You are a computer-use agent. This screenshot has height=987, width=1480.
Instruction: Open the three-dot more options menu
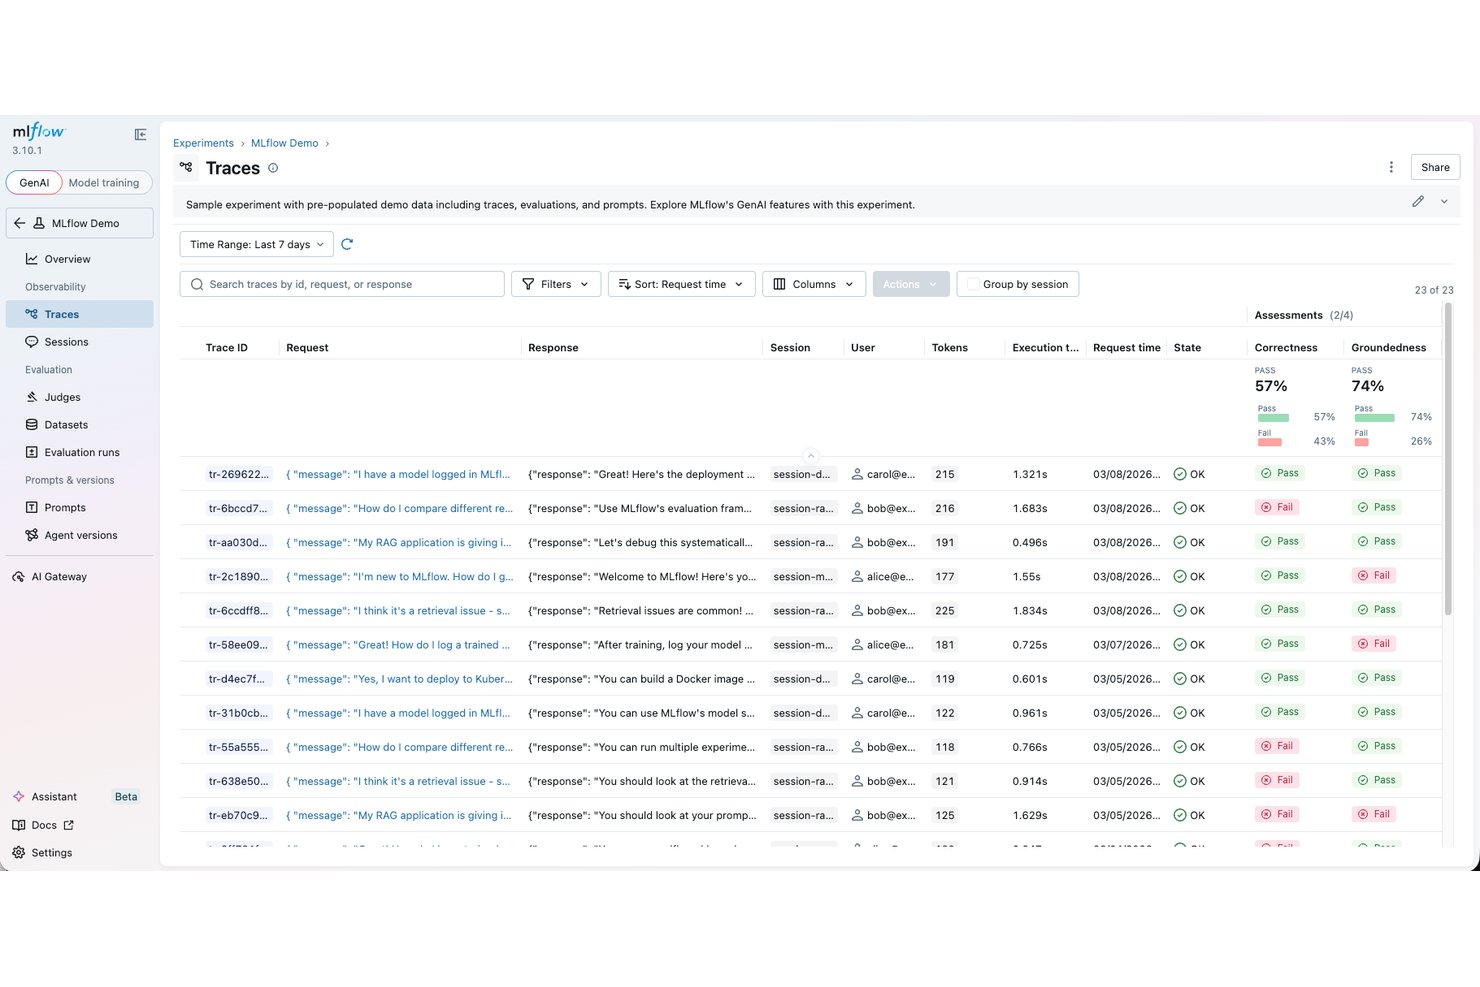pos(1391,167)
